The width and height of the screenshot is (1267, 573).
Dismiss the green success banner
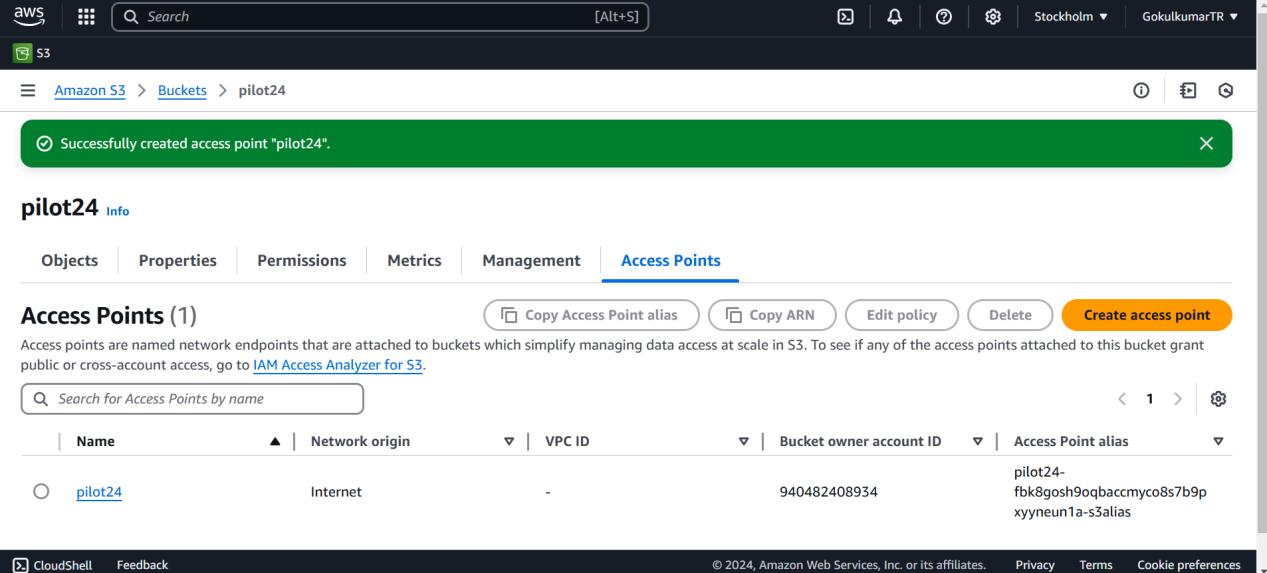(1206, 143)
